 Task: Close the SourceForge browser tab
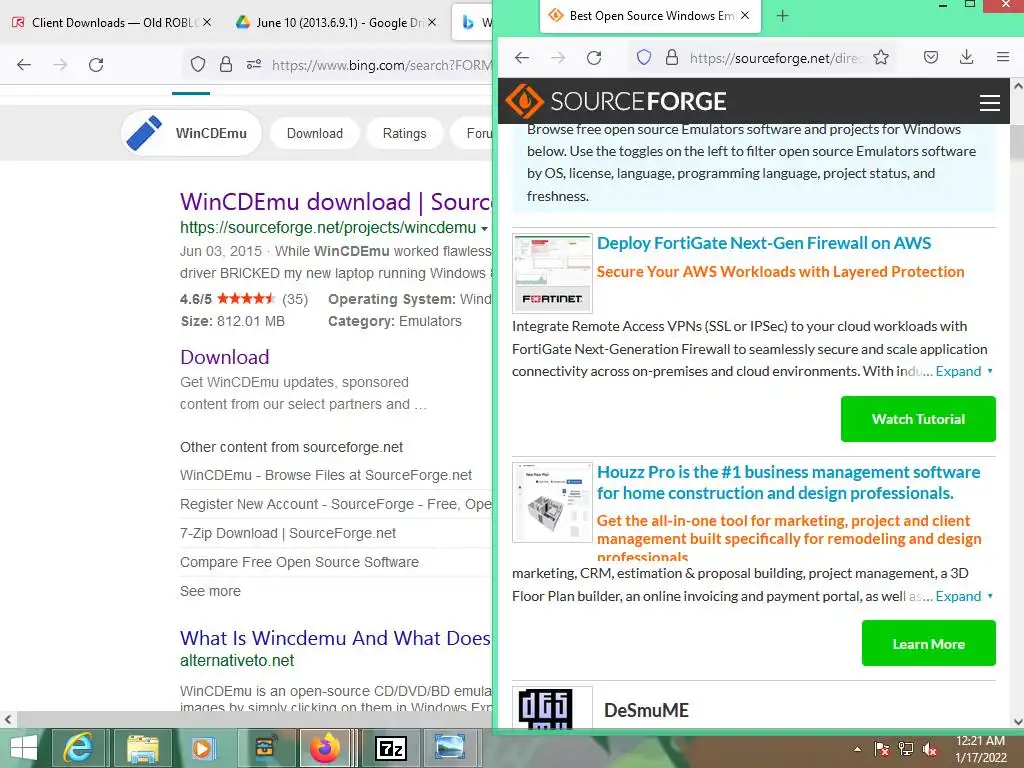745,15
